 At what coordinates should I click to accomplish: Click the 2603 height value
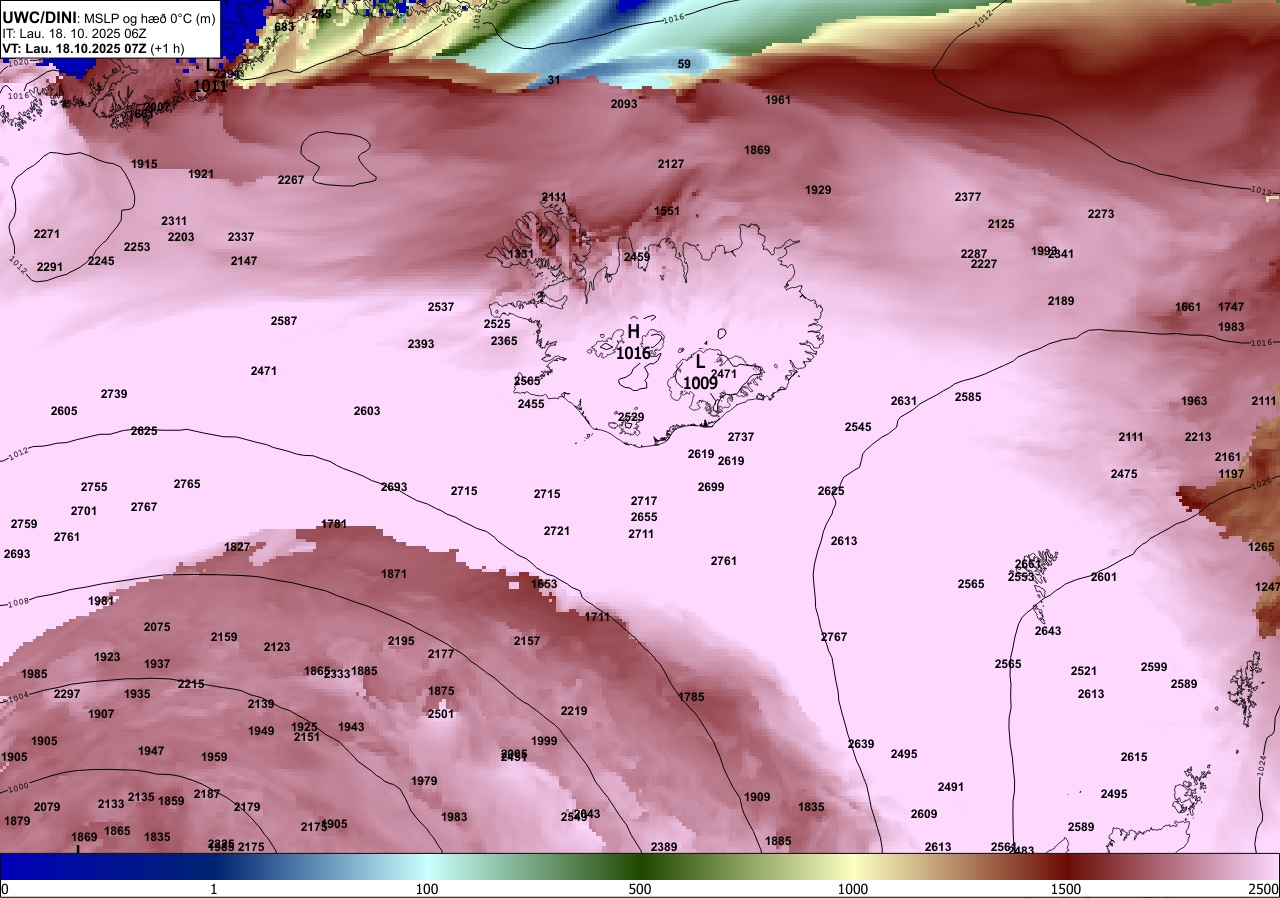367,411
